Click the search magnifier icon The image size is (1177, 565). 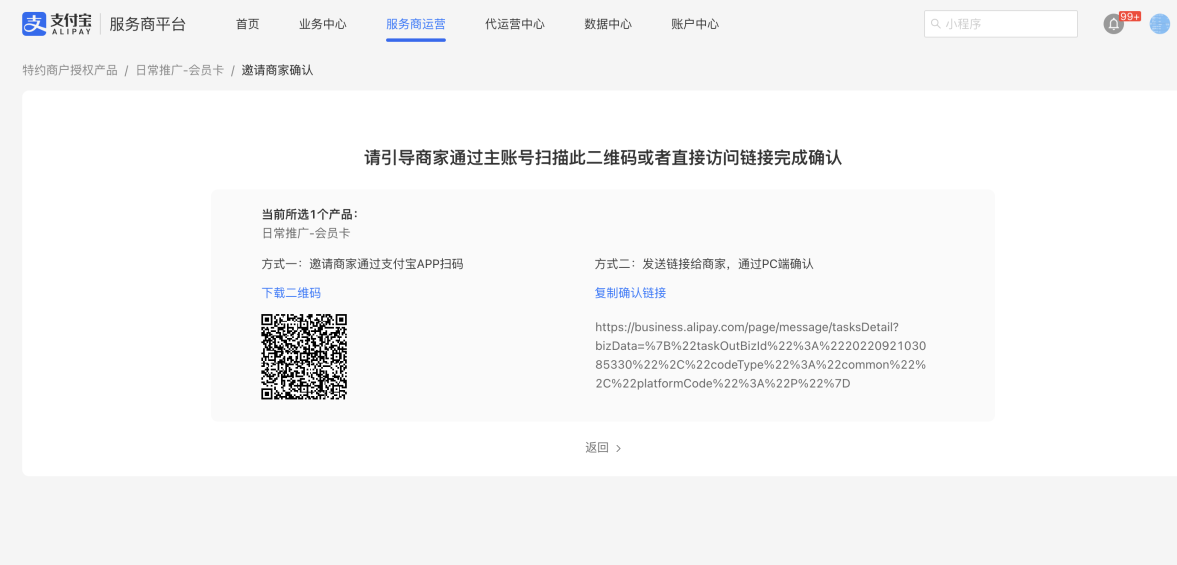pyautogui.click(x=935, y=24)
